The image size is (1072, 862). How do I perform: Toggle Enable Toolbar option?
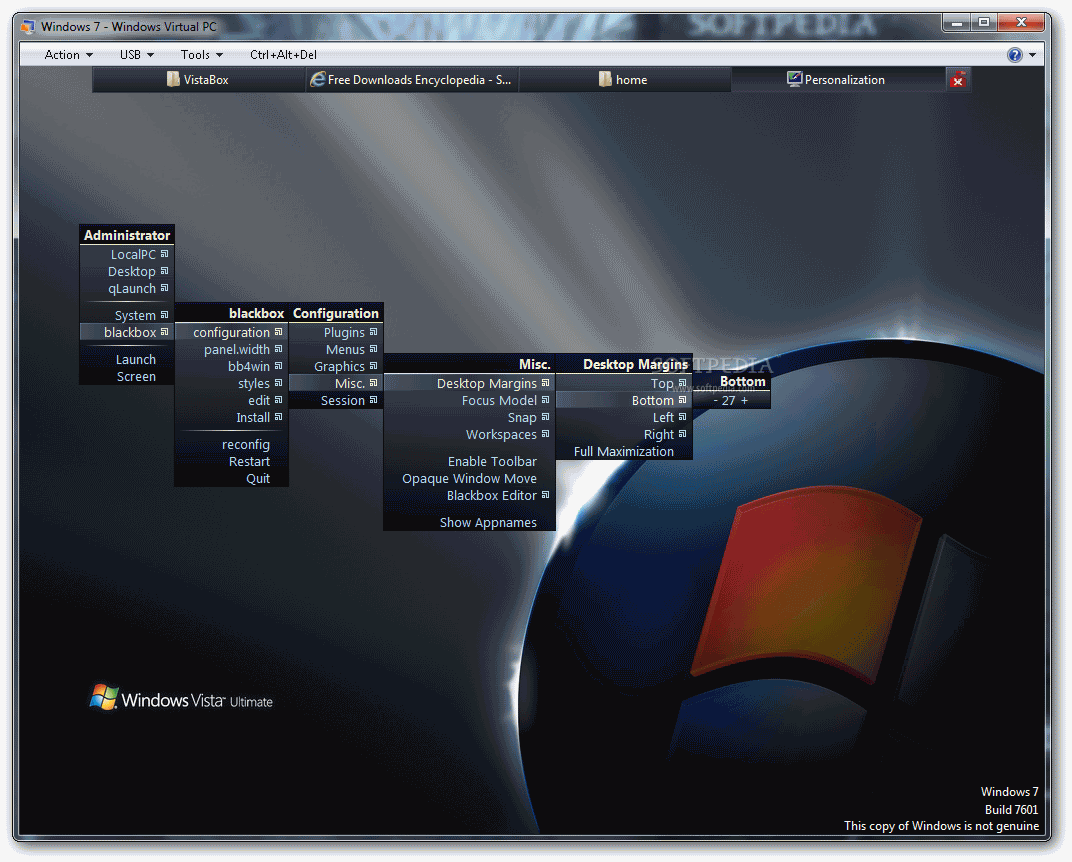[470, 461]
